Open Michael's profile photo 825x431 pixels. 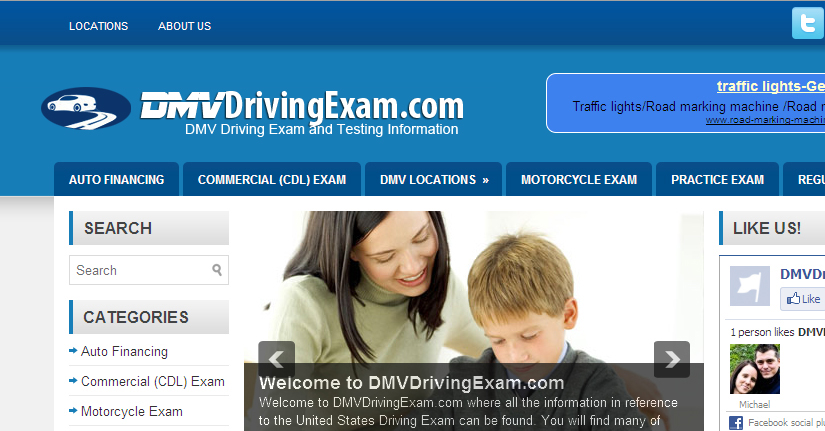point(754,369)
